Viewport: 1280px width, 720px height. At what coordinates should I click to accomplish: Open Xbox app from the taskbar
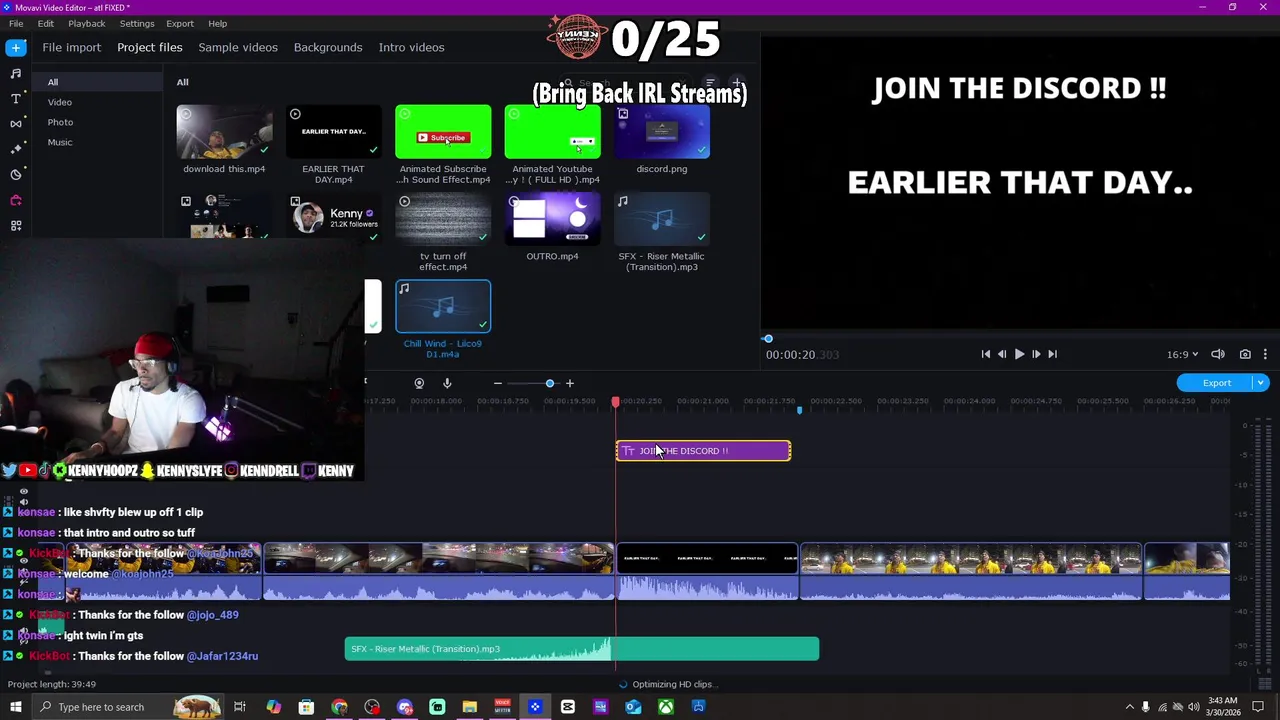[x=666, y=707]
